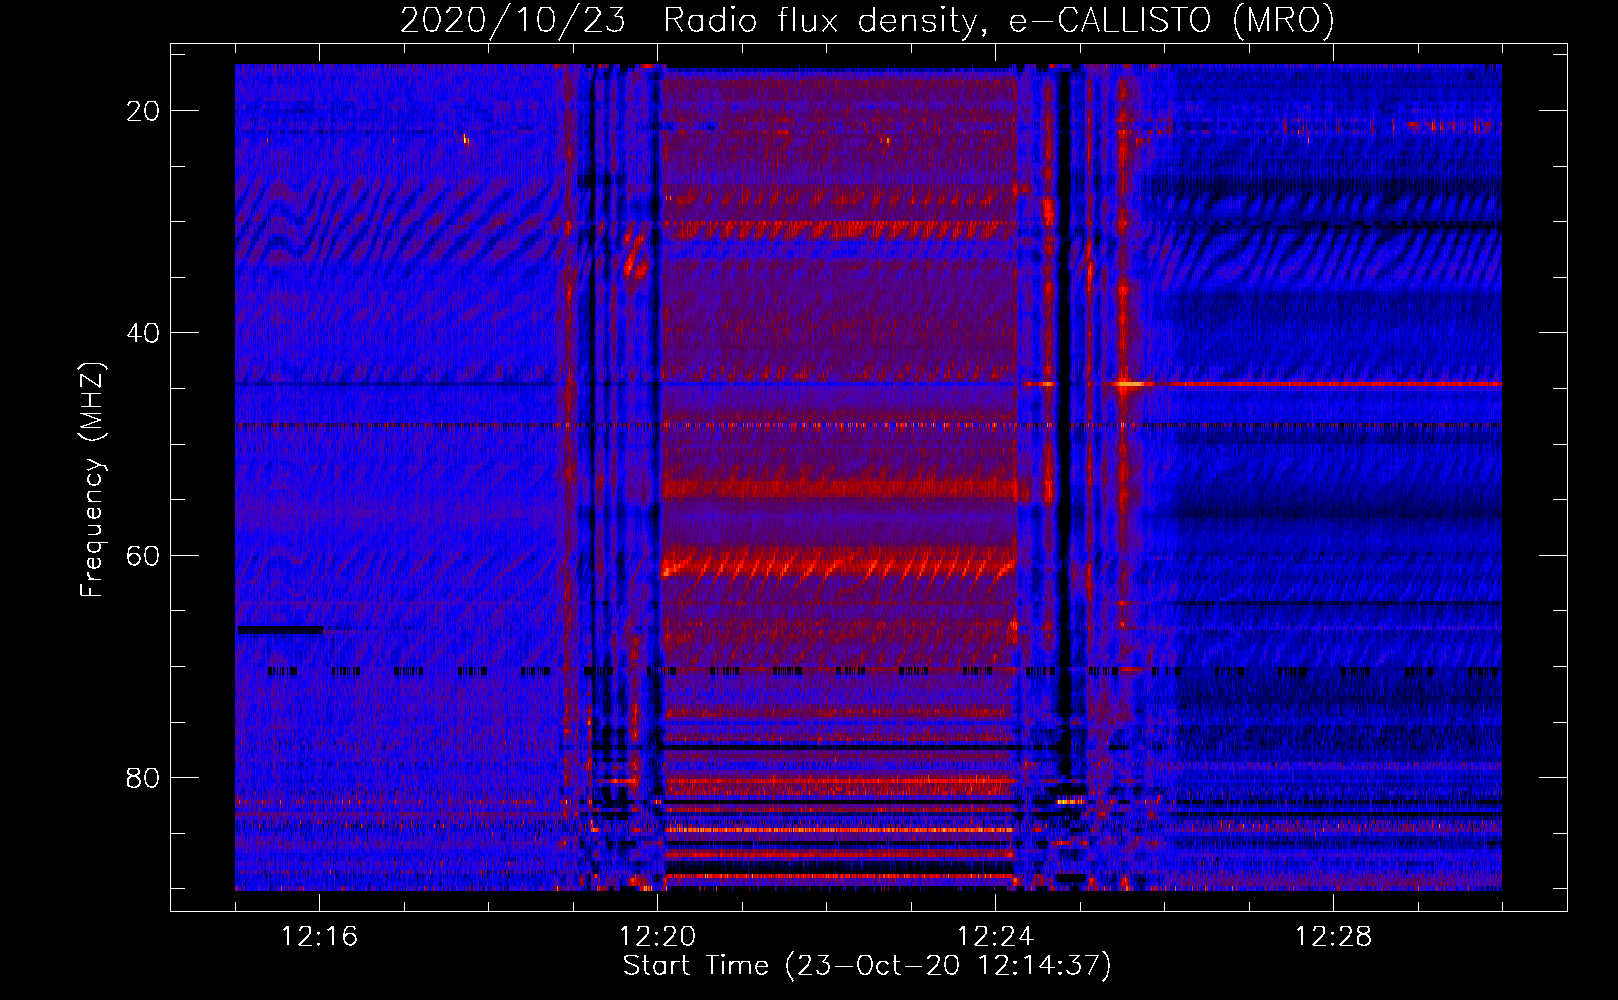Click the '12:20' time tick label

click(657, 937)
